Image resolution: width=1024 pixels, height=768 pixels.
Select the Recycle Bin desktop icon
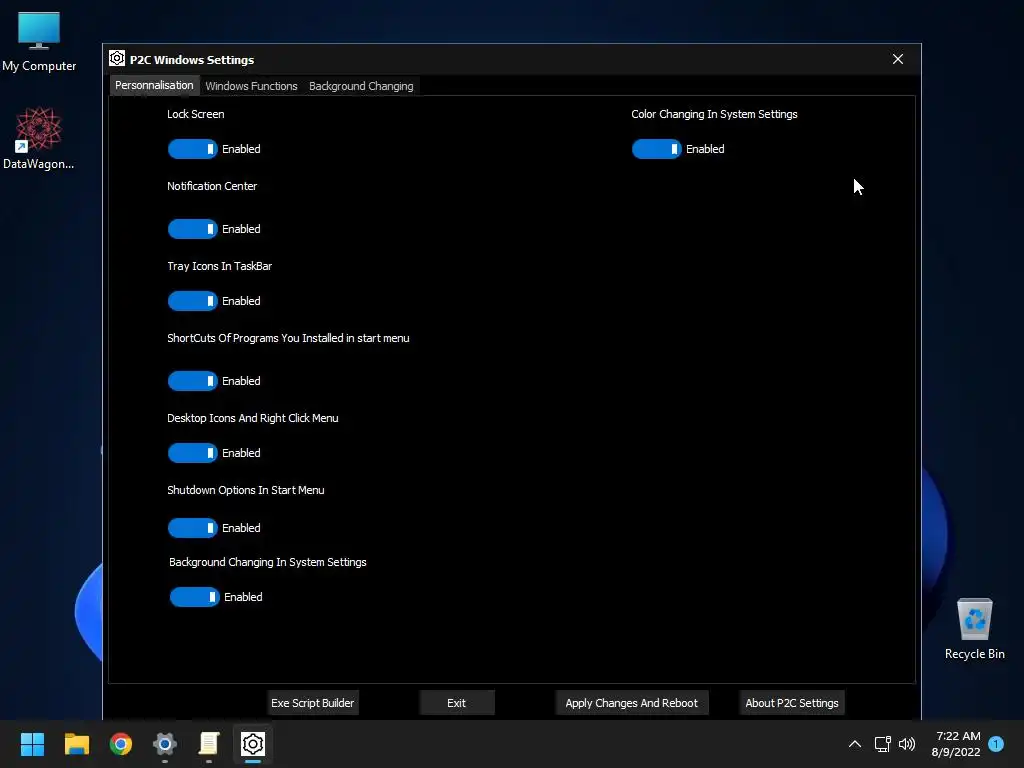coord(974,629)
